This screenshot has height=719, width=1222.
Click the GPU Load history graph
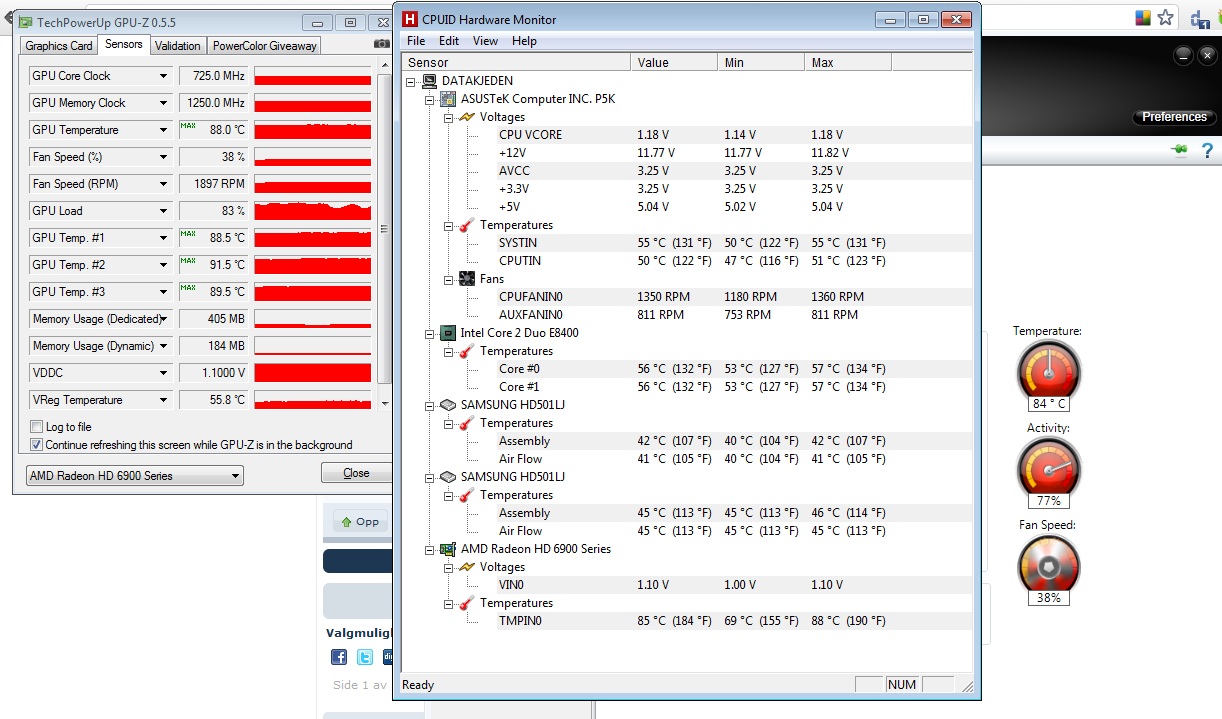coord(313,211)
